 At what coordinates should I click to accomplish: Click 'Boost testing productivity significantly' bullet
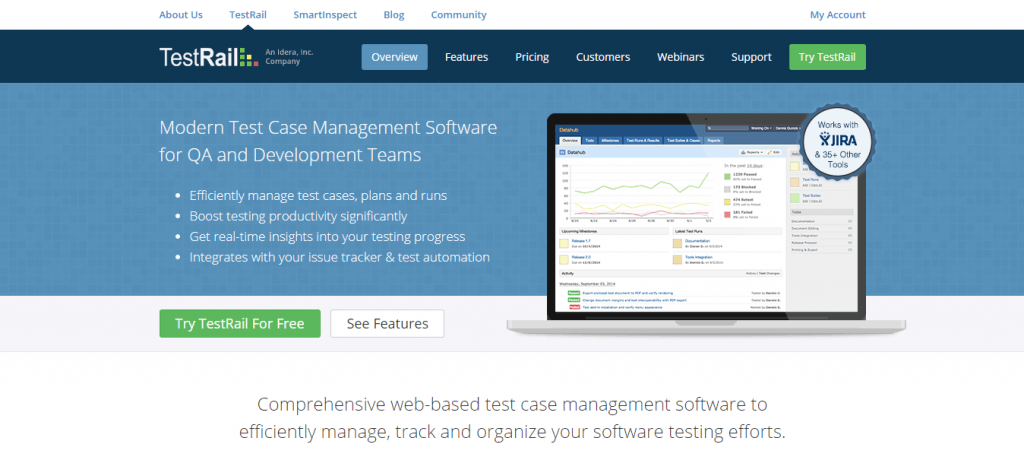pos(298,216)
